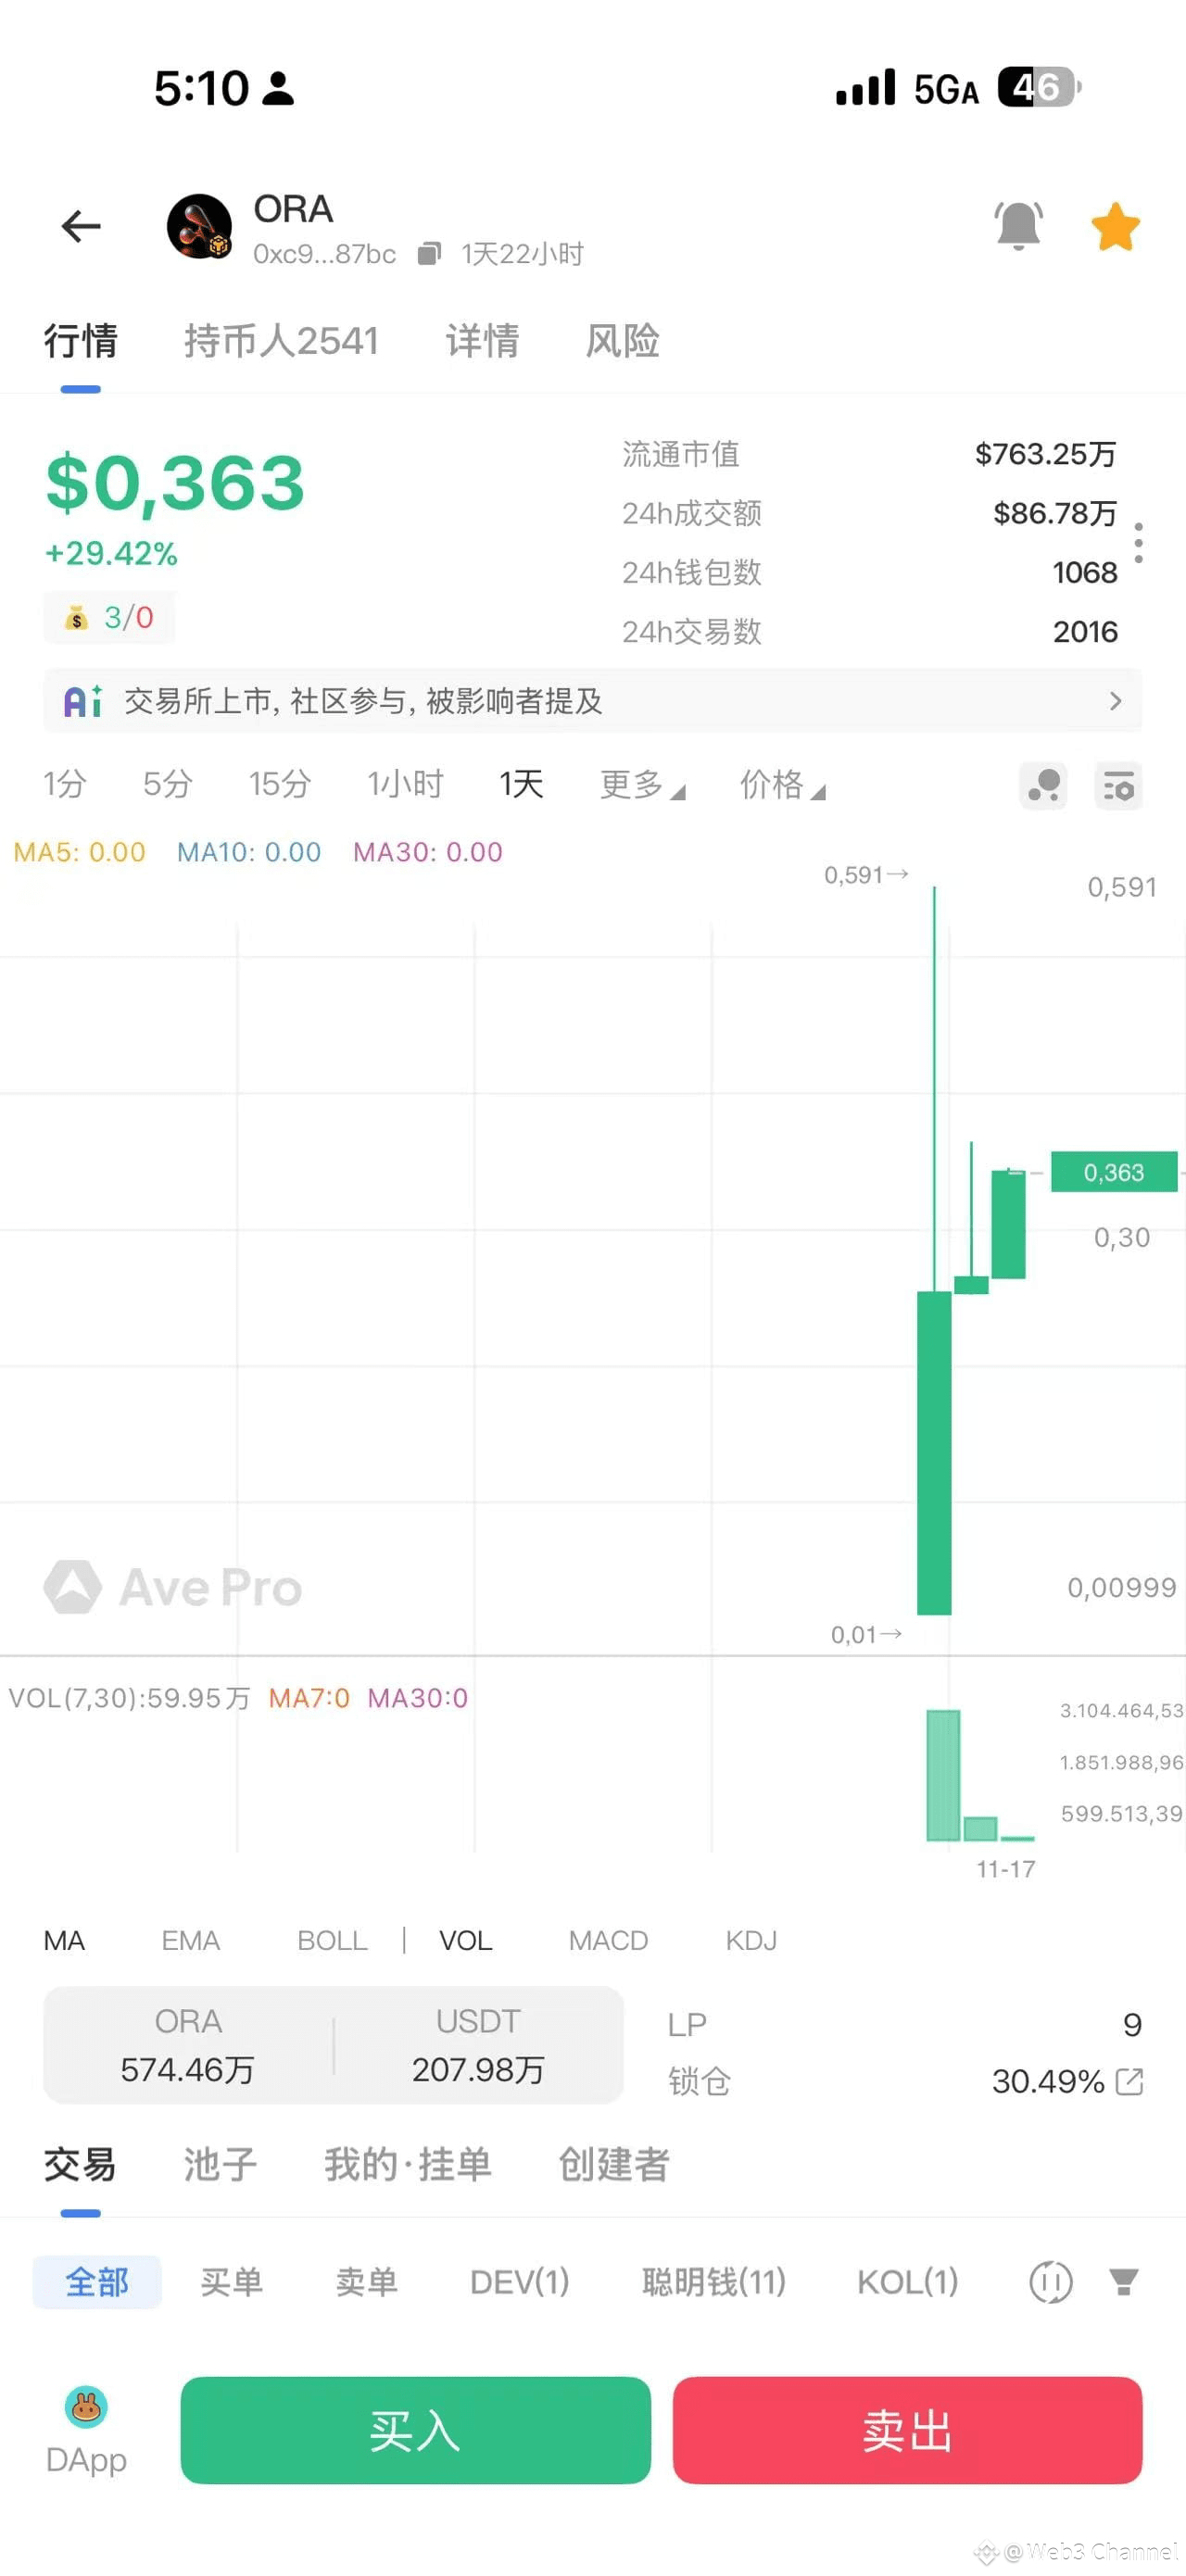Switch to the 持币人2541 tab
Image resolution: width=1186 pixels, height=2576 pixels.
pyautogui.click(x=281, y=341)
